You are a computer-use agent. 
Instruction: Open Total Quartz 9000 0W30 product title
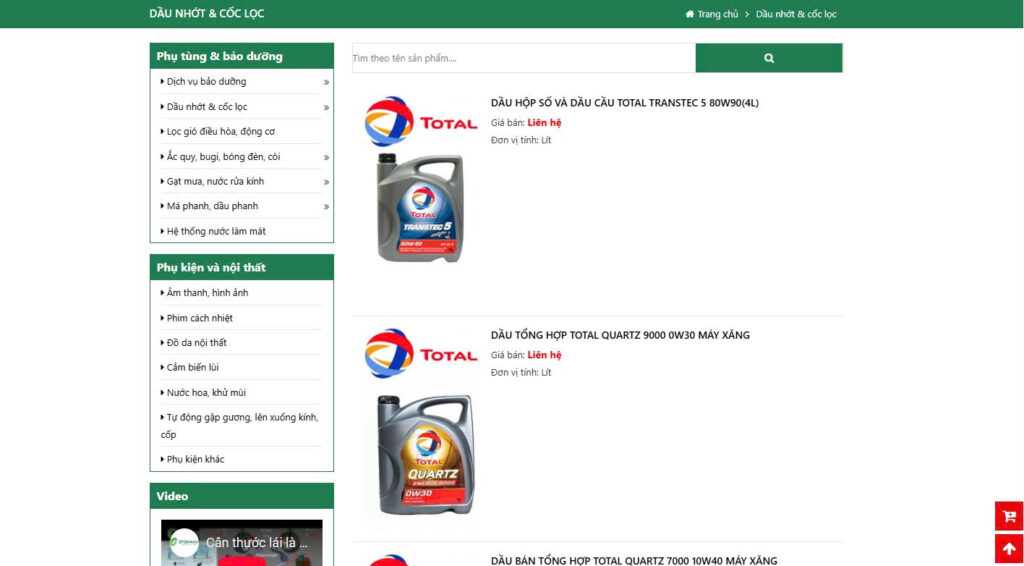[620, 335]
